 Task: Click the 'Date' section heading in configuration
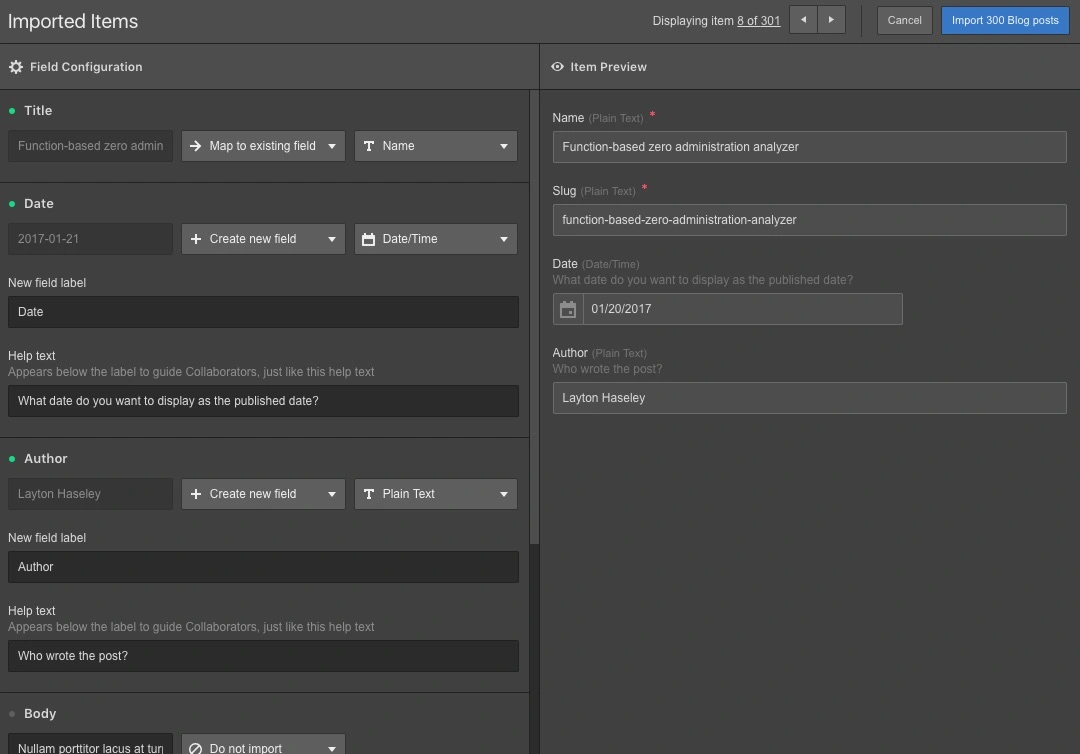point(39,204)
